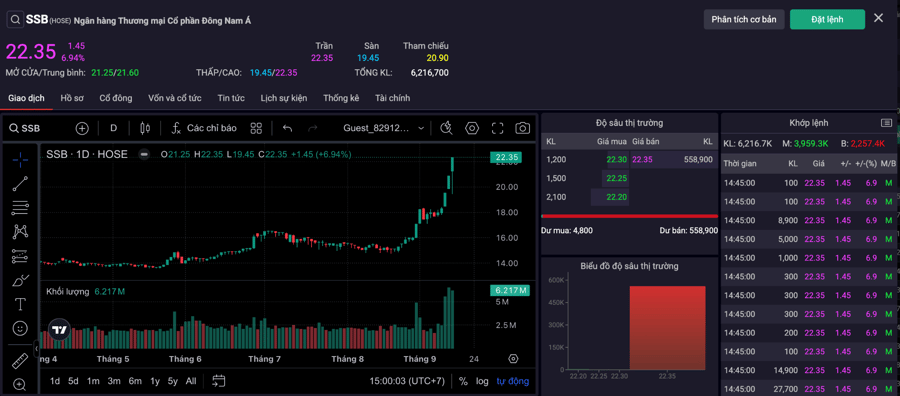Select the XABCD pattern tool

[x=20, y=232]
